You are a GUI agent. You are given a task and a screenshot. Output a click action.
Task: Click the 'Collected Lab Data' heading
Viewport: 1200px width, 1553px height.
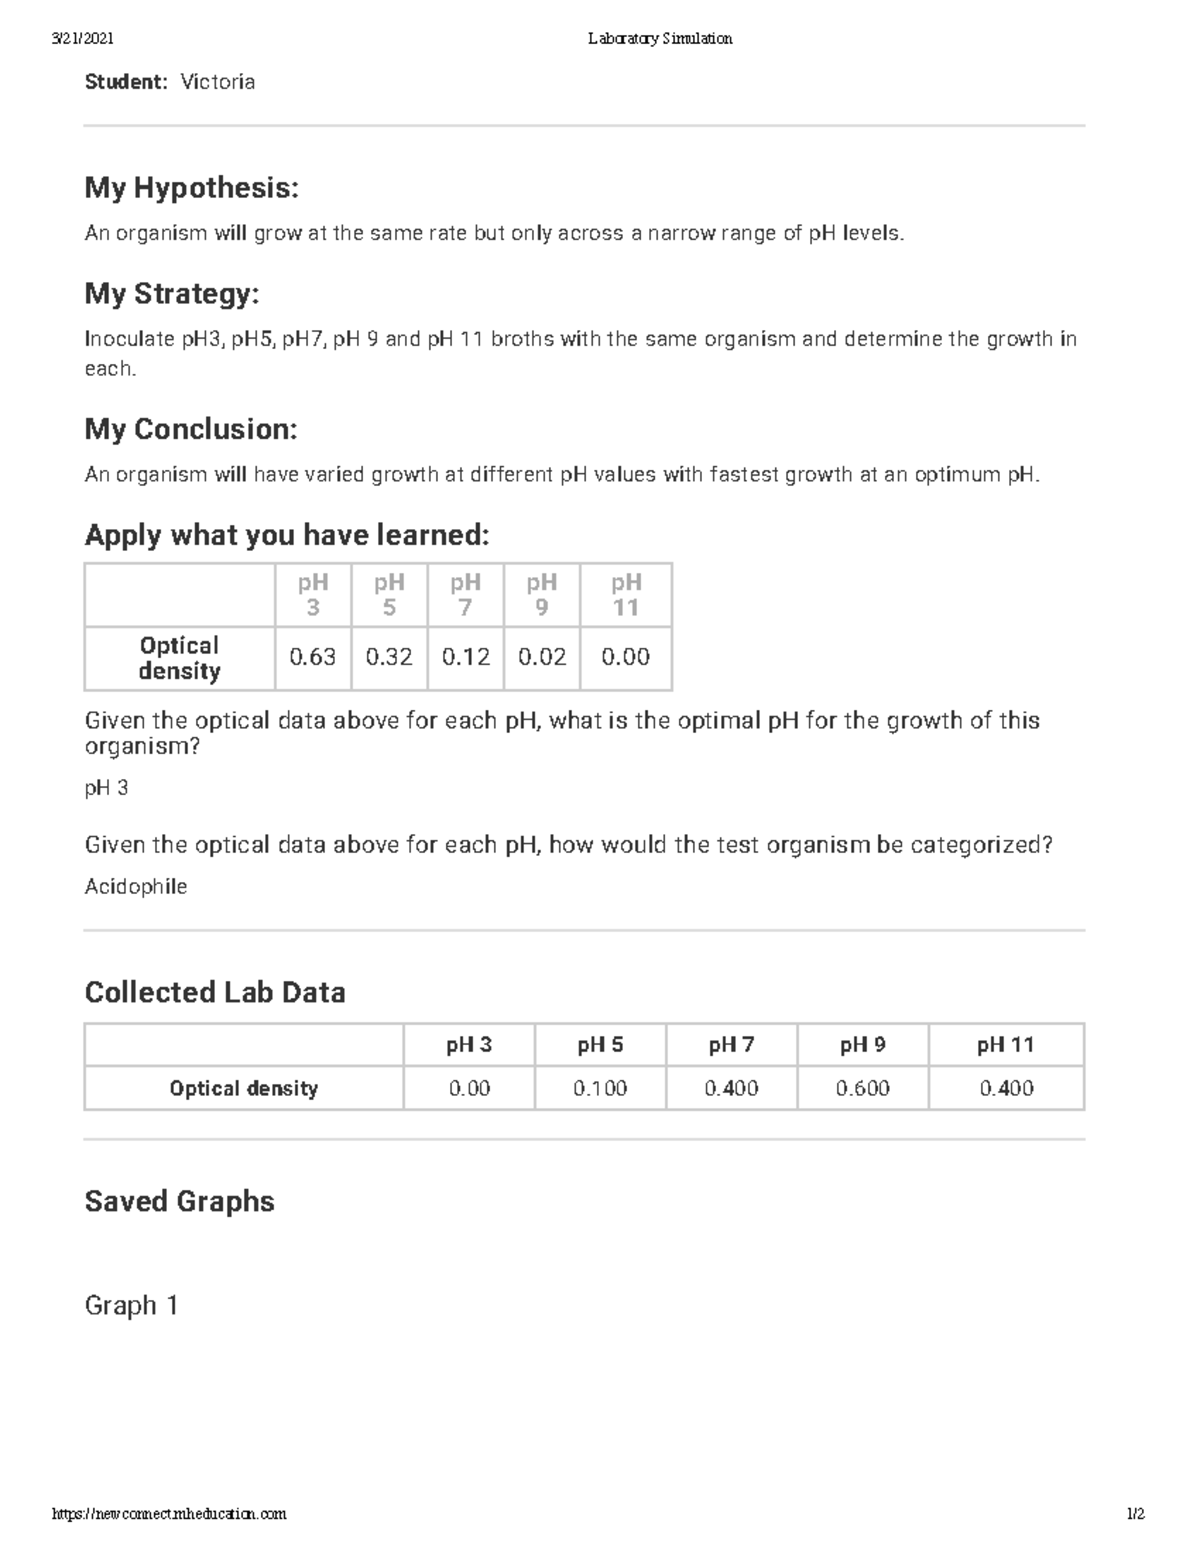tap(215, 992)
